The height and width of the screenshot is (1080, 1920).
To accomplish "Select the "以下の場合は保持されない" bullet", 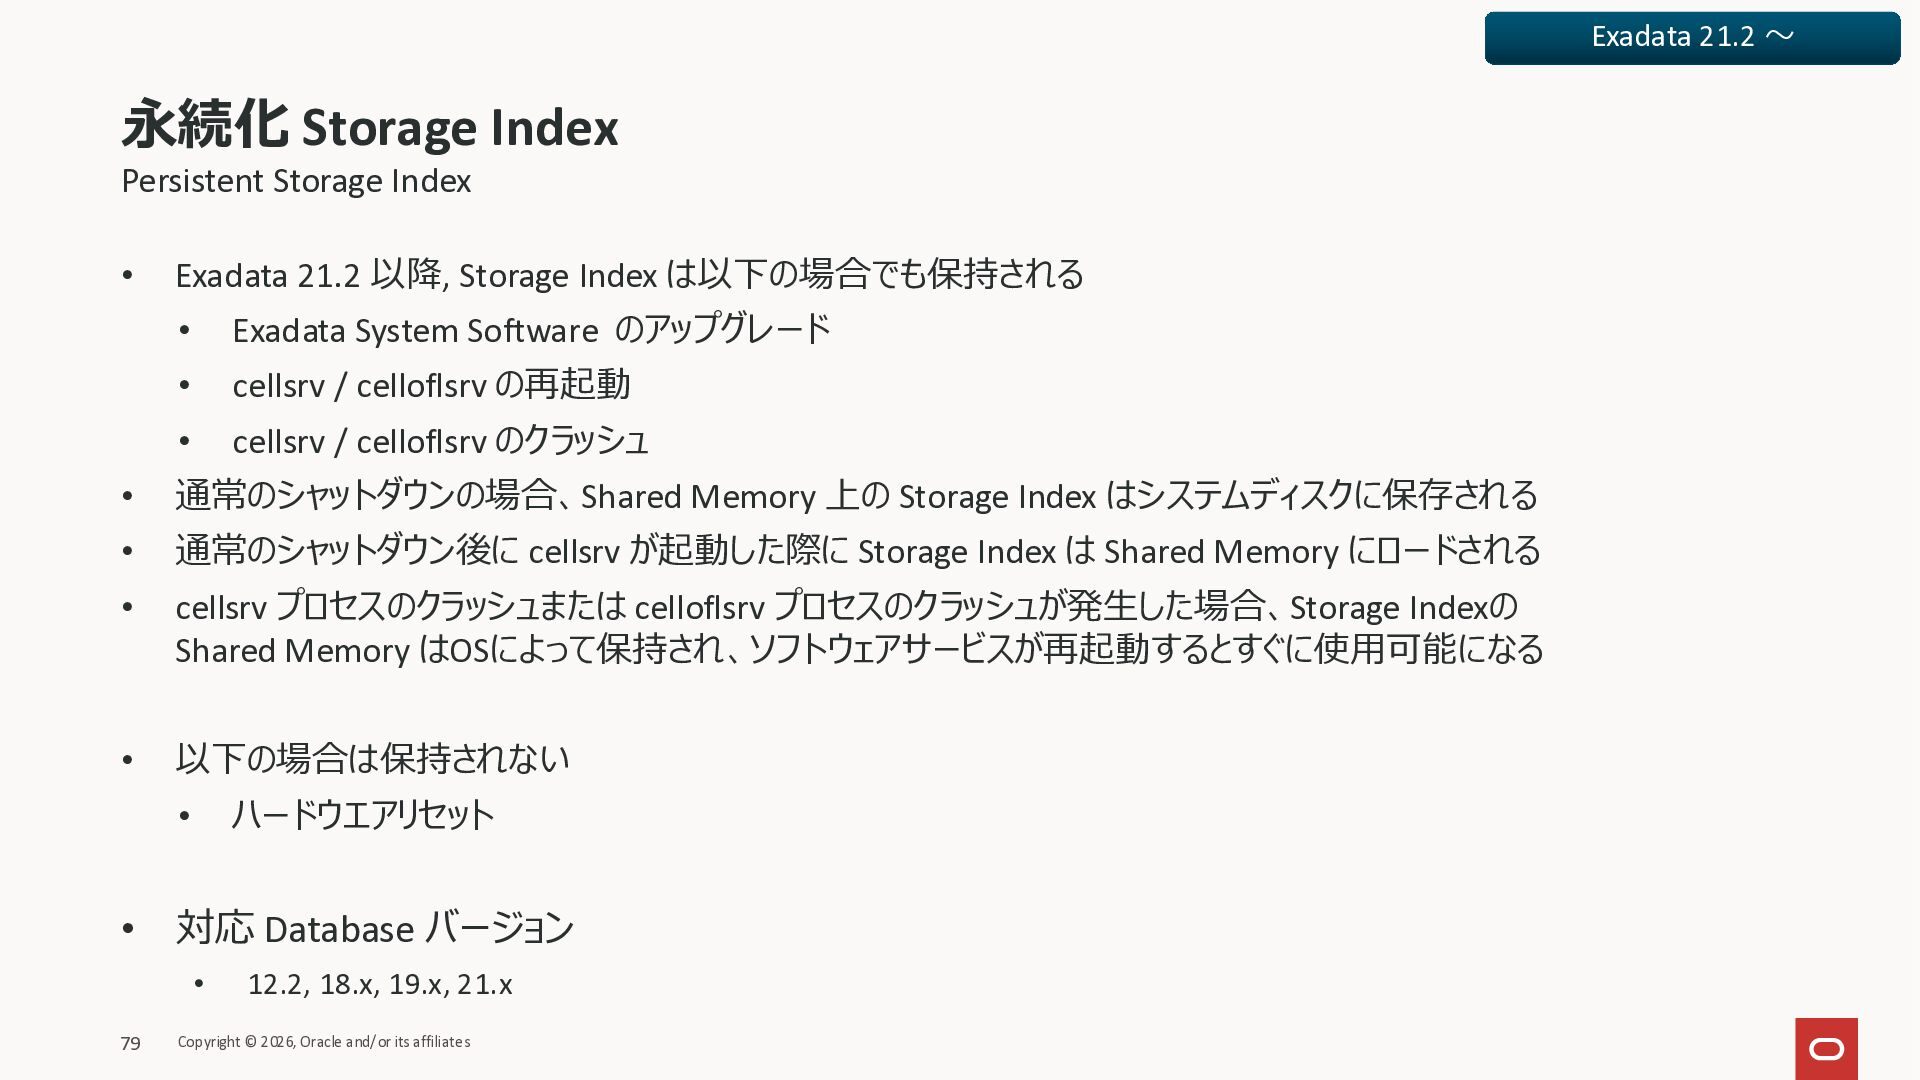I will [x=372, y=759].
